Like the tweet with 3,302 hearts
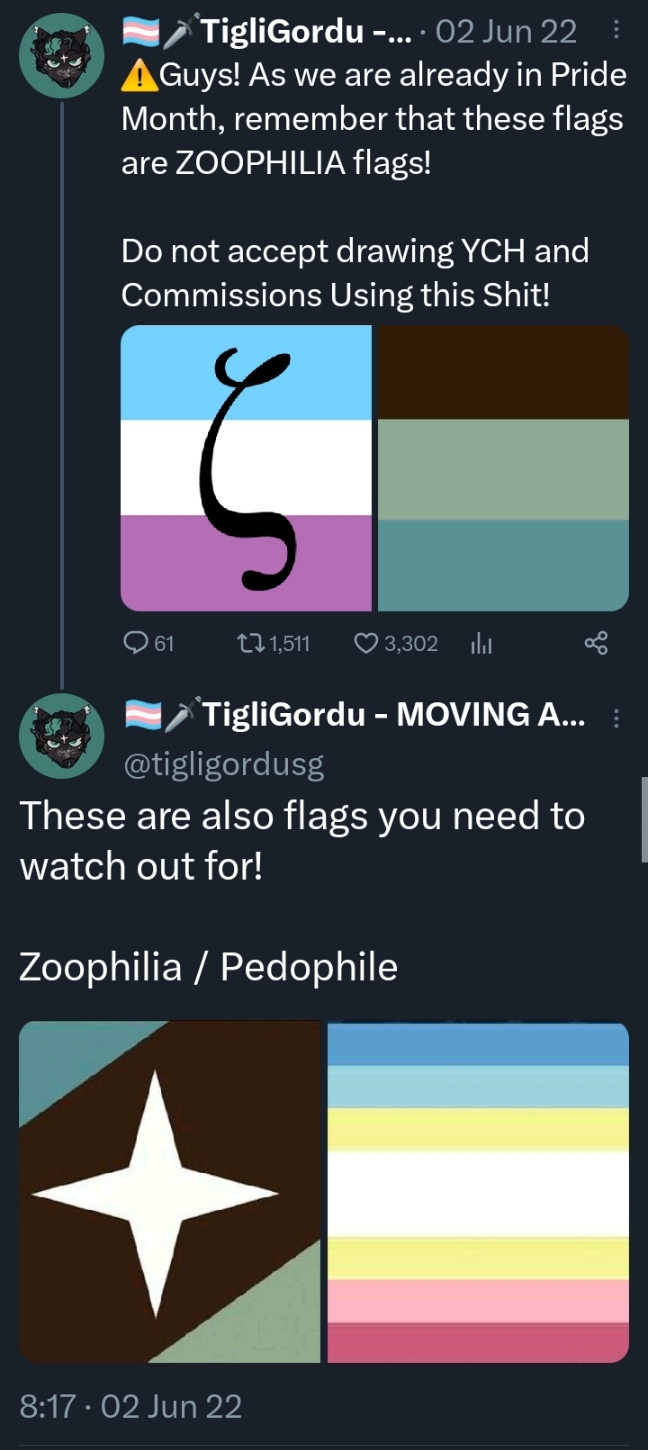648x1450 pixels. click(366, 643)
